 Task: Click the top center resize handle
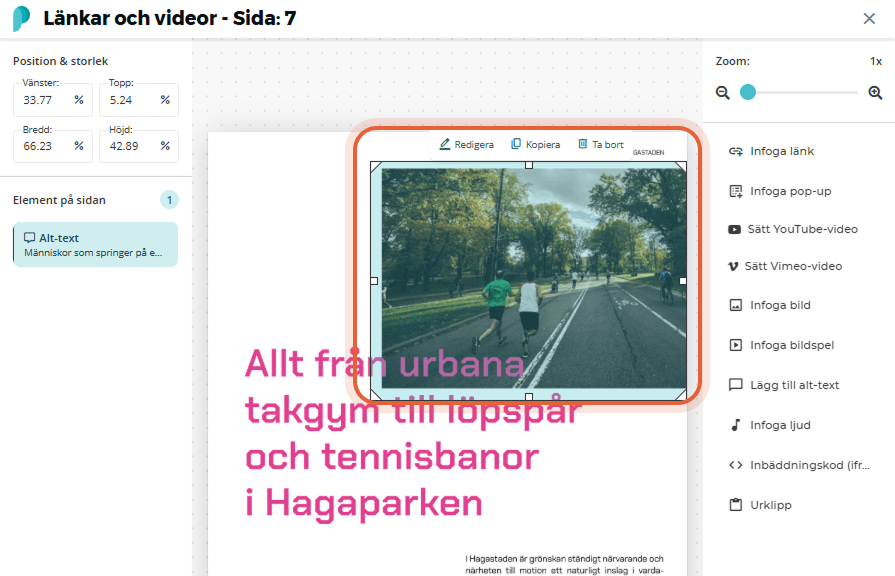tap(529, 165)
